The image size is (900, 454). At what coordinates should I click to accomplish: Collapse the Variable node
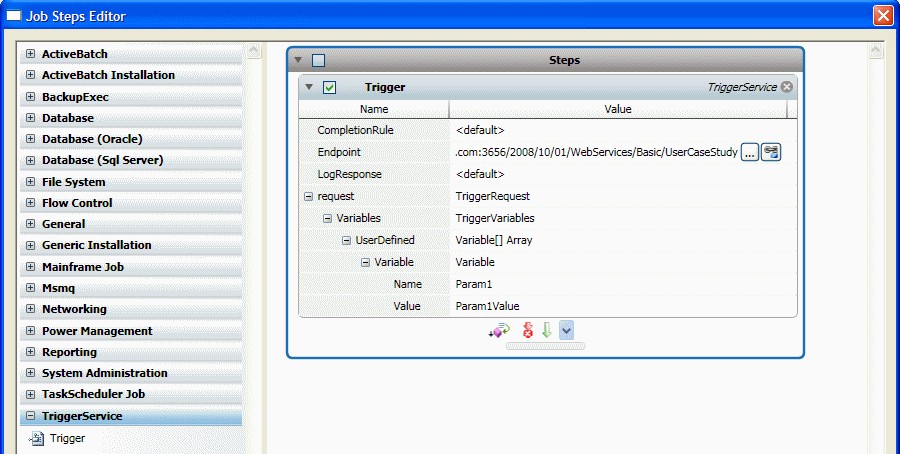pyautogui.click(x=365, y=262)
